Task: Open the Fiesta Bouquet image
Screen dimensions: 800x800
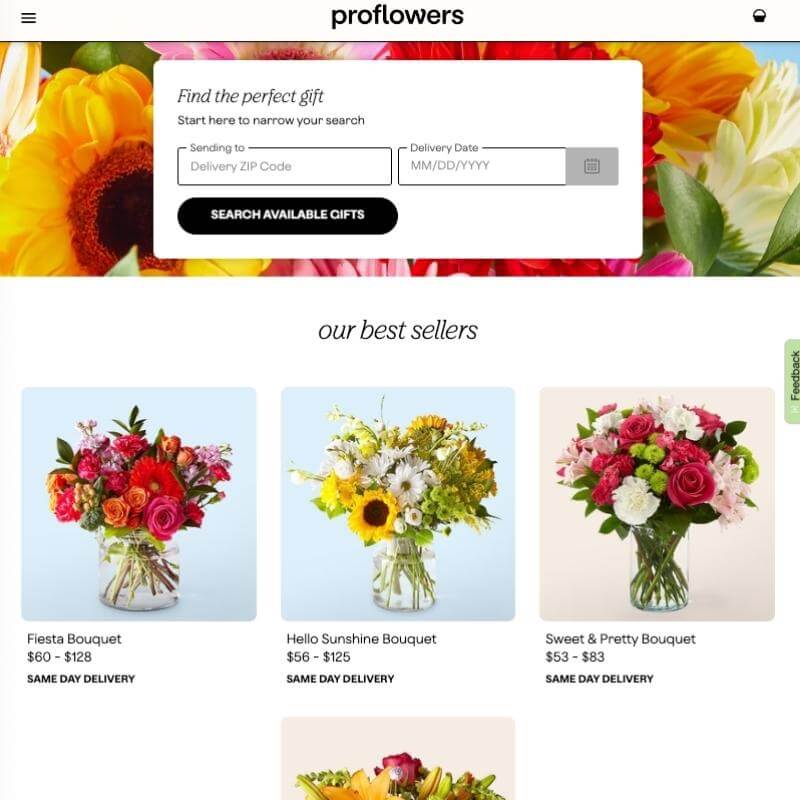Action: 139,504
